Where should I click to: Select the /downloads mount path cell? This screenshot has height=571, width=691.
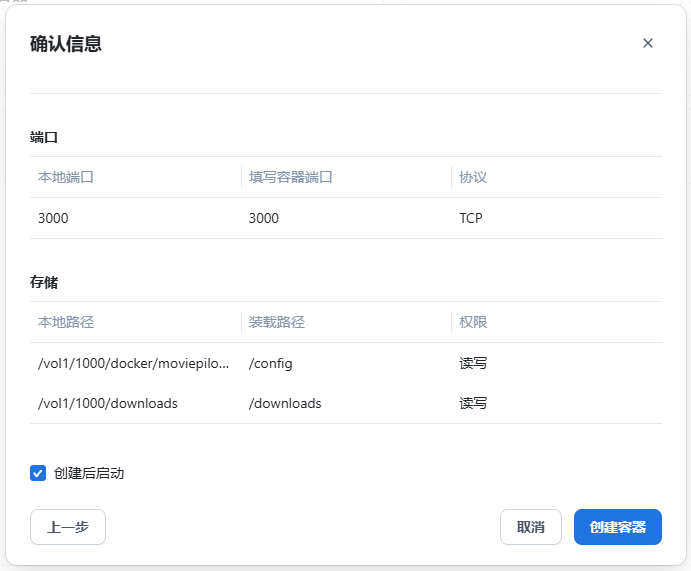point(285,403)
